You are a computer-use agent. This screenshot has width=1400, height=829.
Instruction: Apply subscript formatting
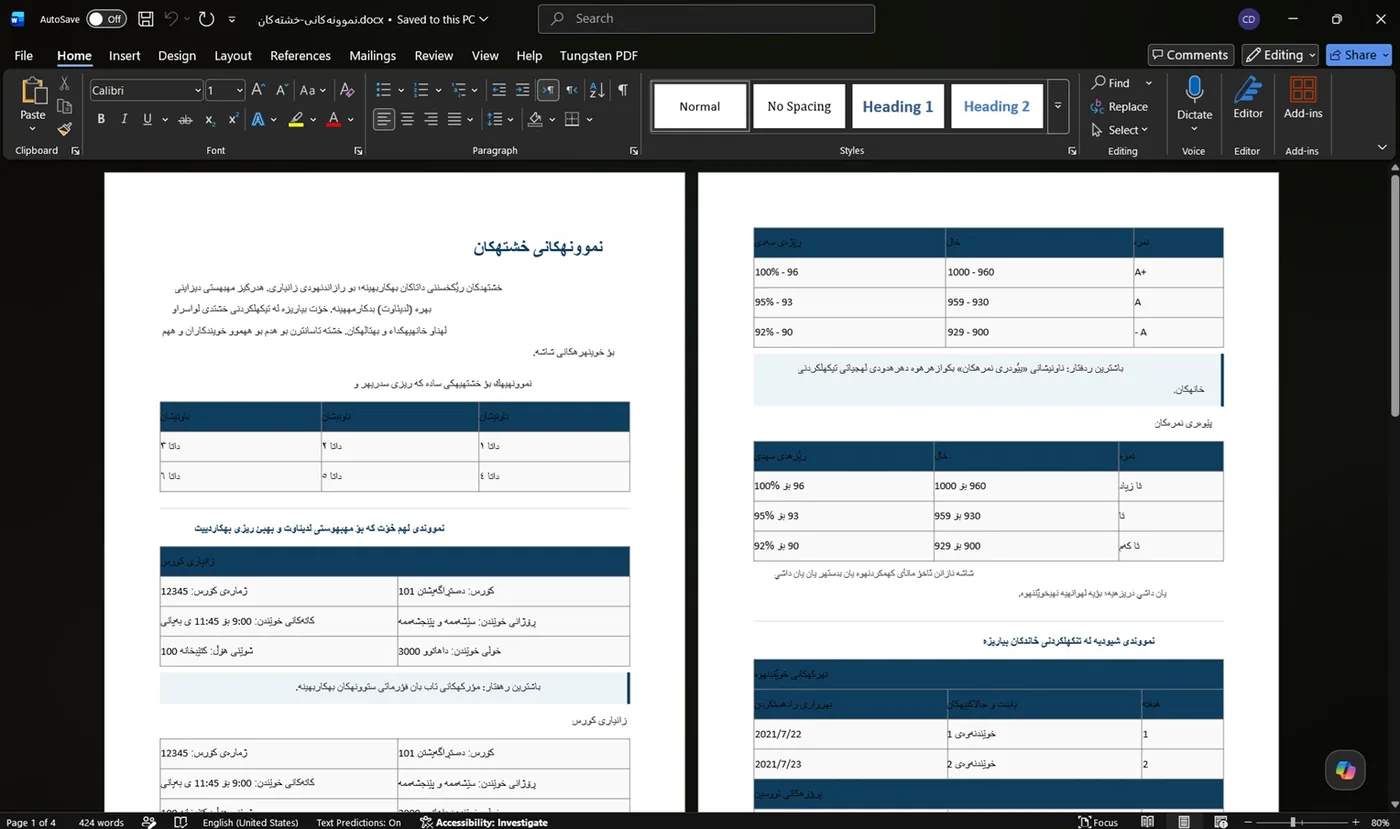click(210, 119)
